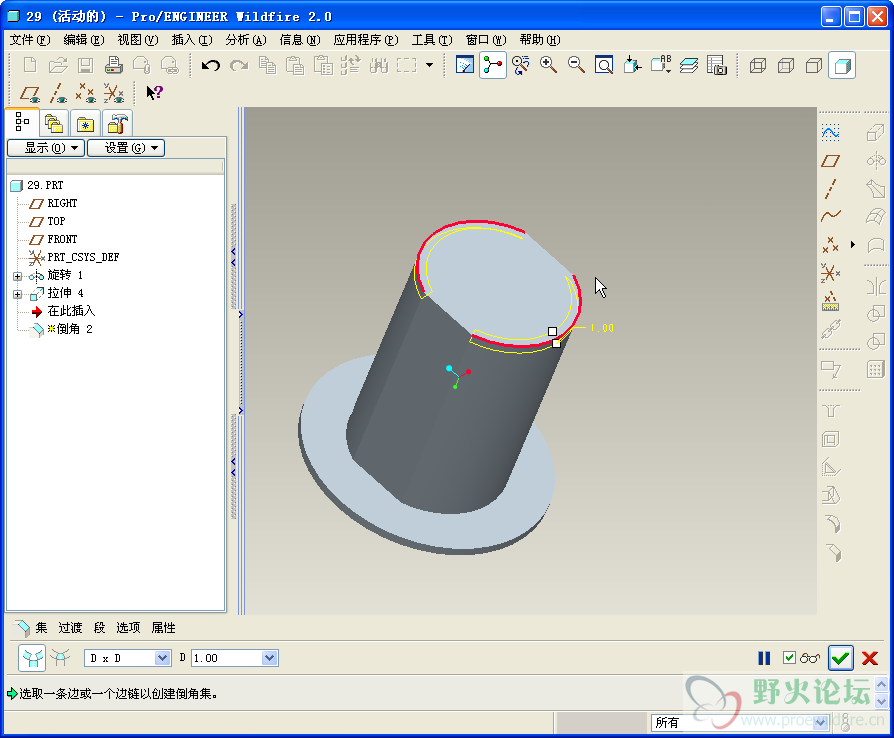Click the context-sensitive help pointer
Viewport: 894px width, 738px height.
click(x=154, y=93)
